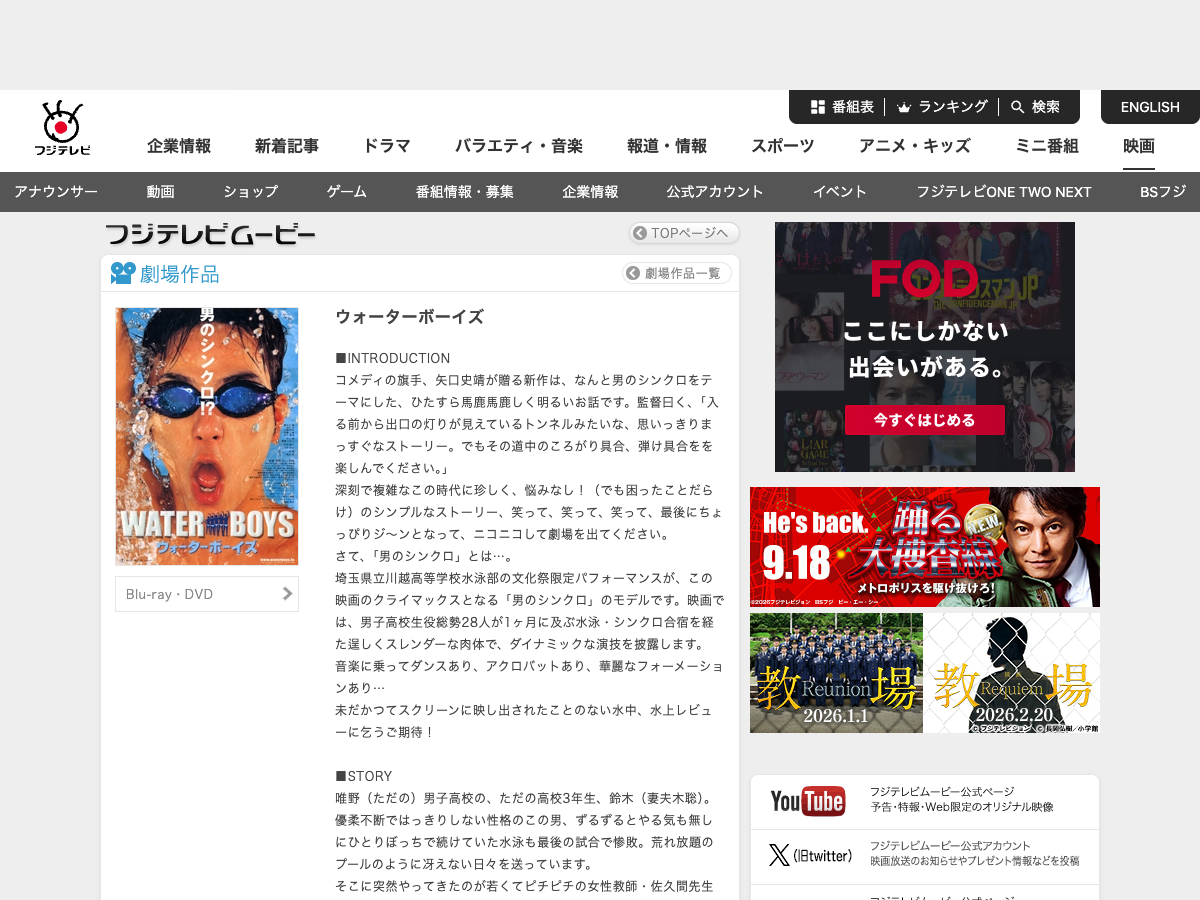Open the 検索 search
The height and width of the screenshot is (900, 1200).
[1035, 107]
